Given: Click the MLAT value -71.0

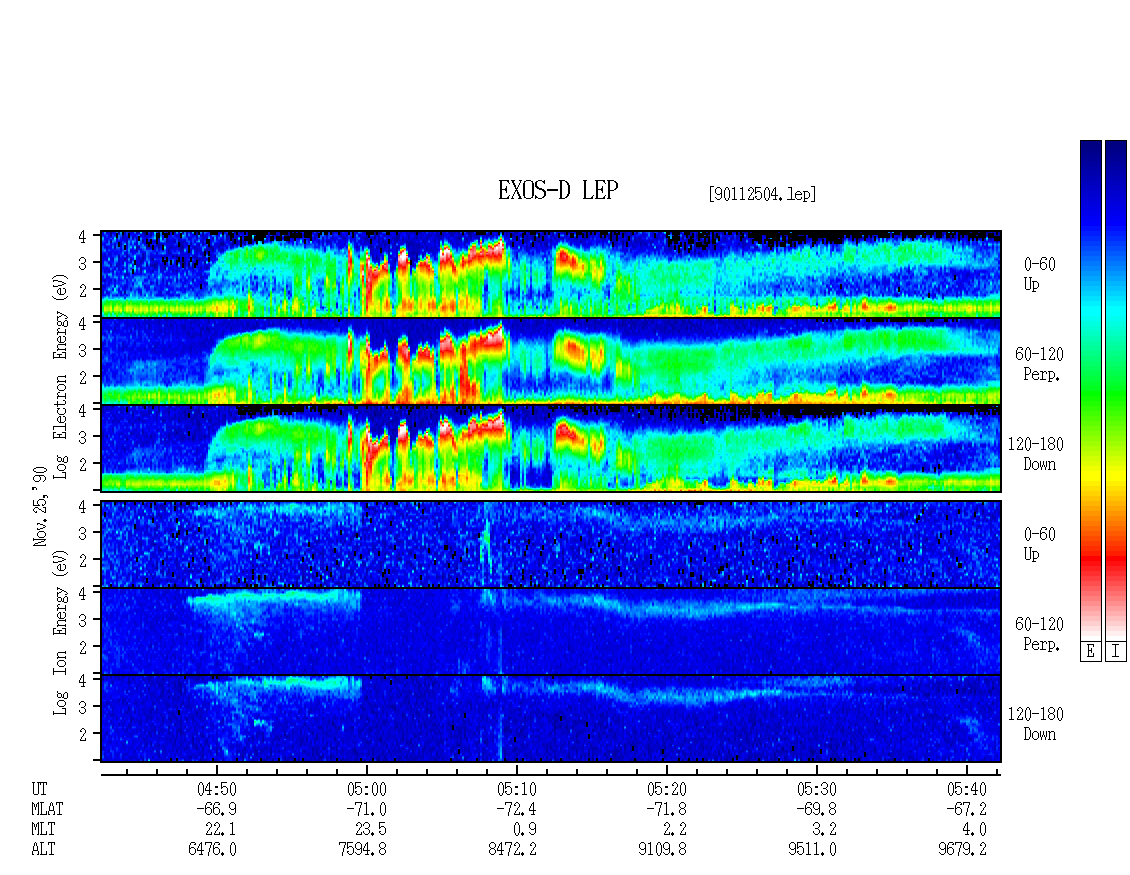Looking at the screenshot, I should pos(366,809).
